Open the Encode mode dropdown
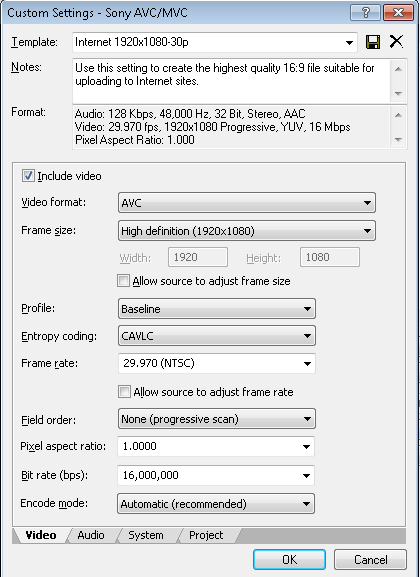The image size is (420, 577). pyautogui.click(x=216, y=503)
